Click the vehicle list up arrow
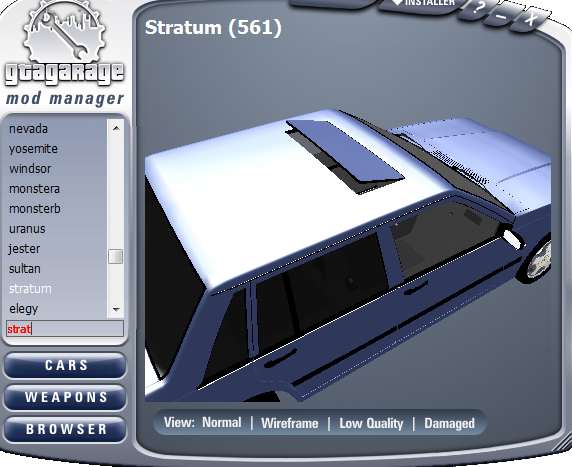 pos(116,128)
